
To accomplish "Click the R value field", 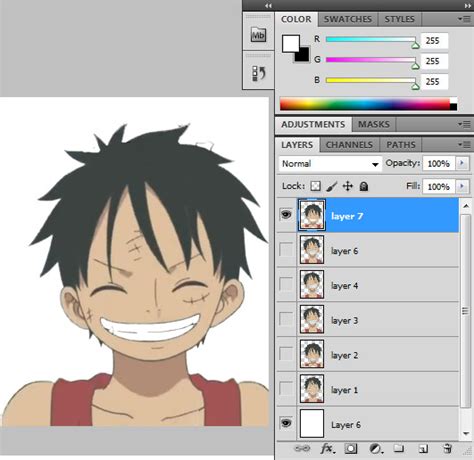I will 434,41.
